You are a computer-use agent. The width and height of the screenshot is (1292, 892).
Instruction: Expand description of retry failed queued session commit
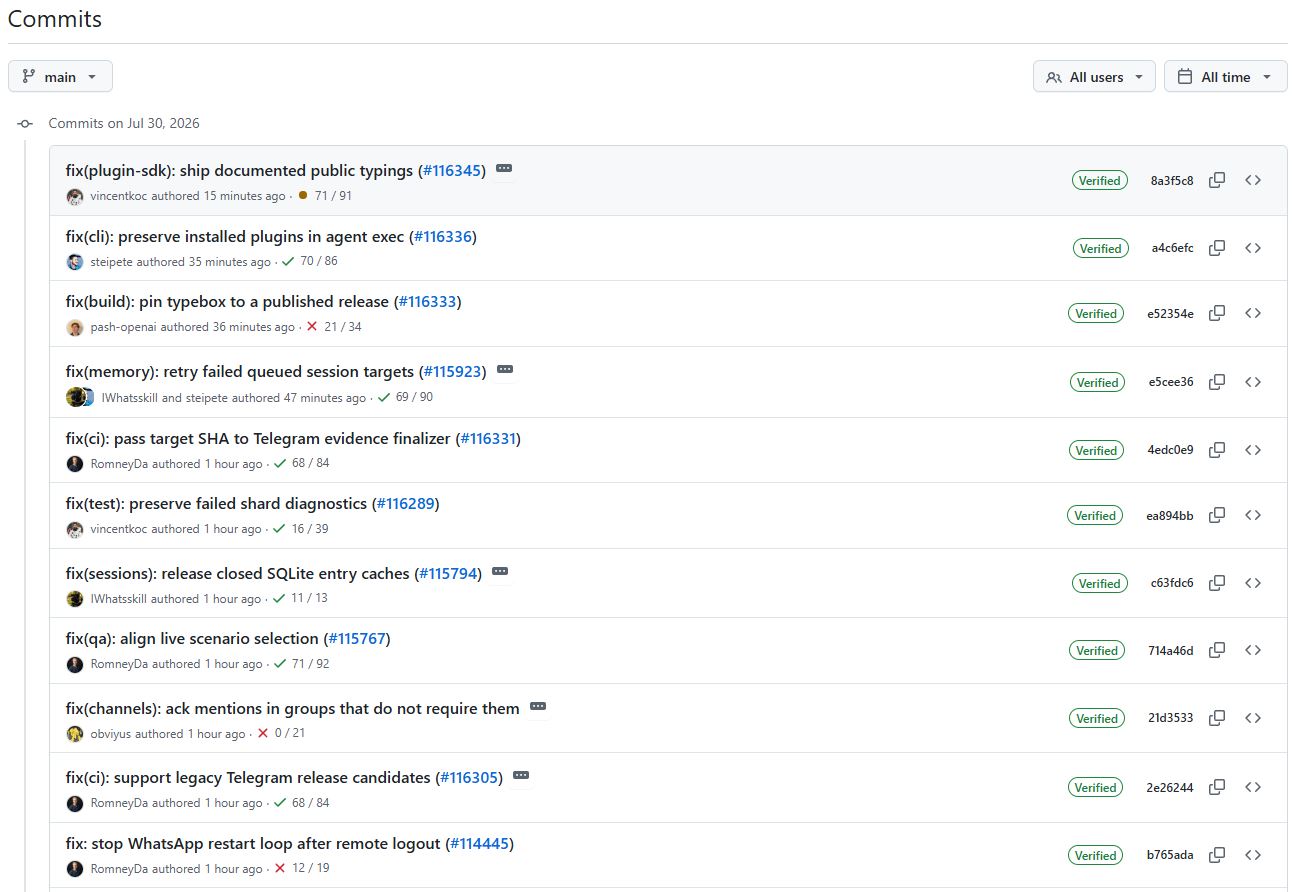pos(505,370)
